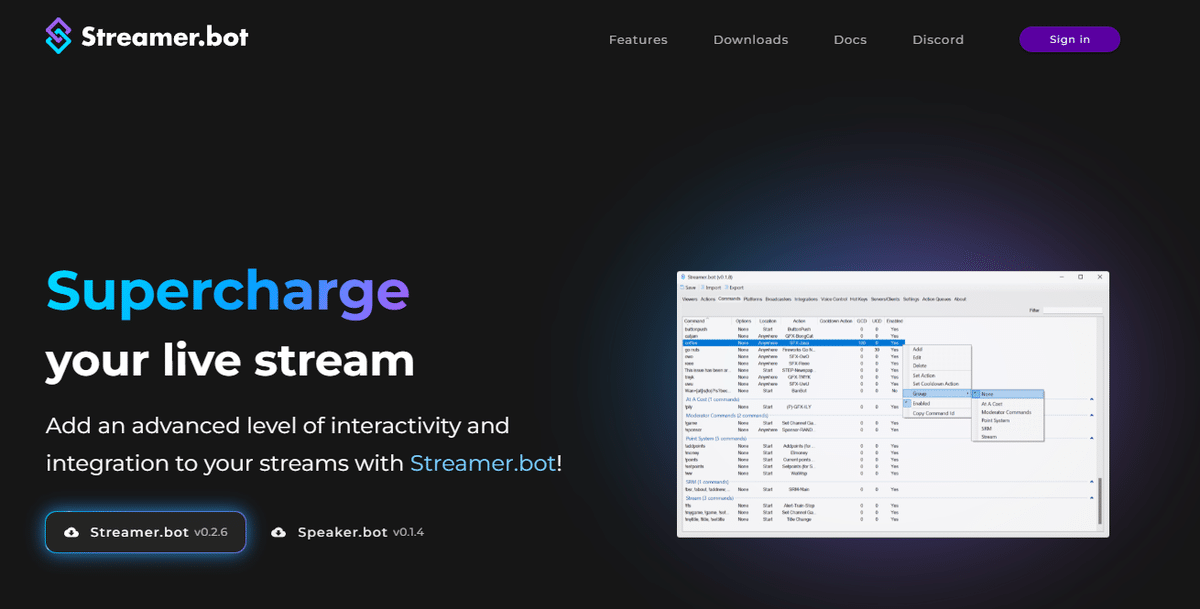Open the Docs navigation link
Image resolution: width=1200 pixels, height=609 pixels.
point(850,40)
